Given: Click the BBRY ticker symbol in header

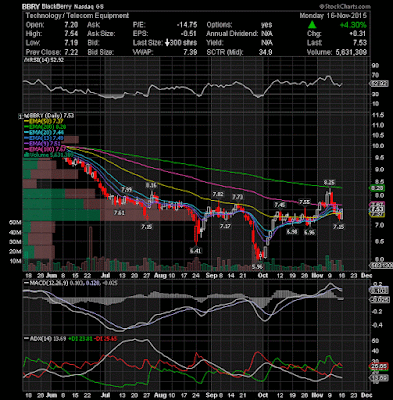Looking at the screenshot, I should pos(32,6).
